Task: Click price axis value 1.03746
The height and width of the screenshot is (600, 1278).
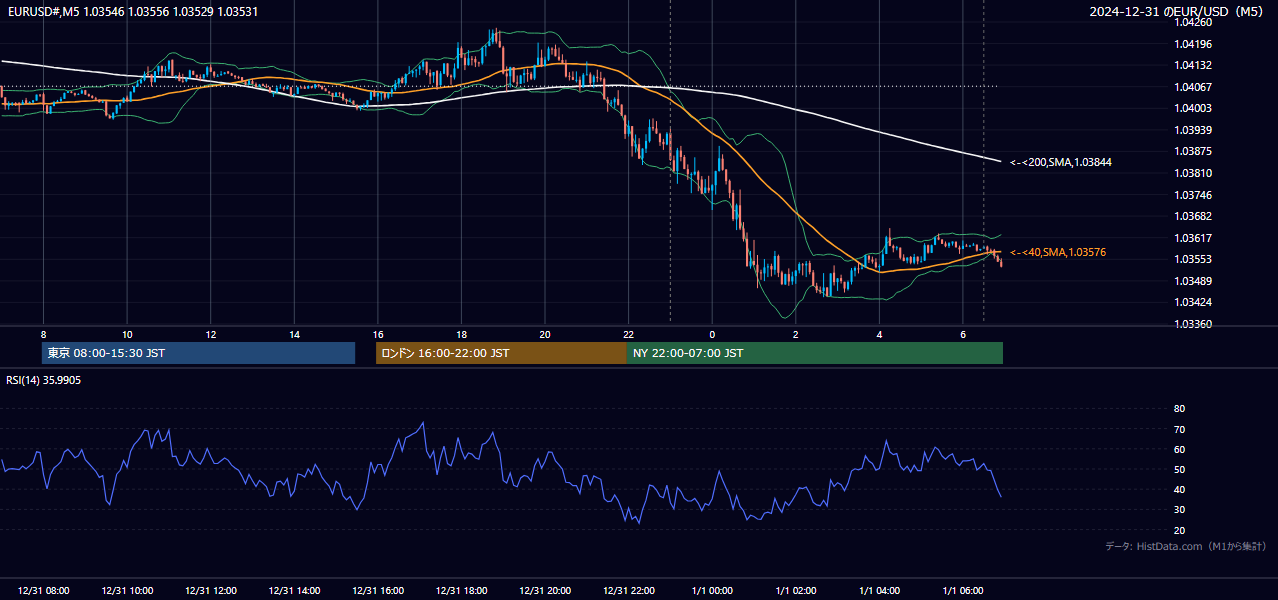Action: pyautogui.click(x=1192, y=195)
